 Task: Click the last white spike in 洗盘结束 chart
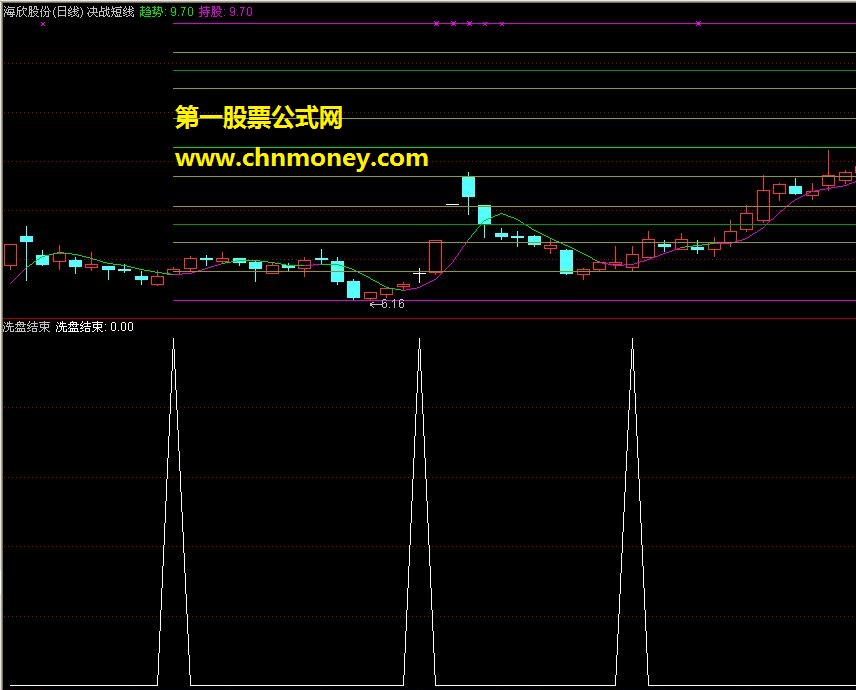632,511
